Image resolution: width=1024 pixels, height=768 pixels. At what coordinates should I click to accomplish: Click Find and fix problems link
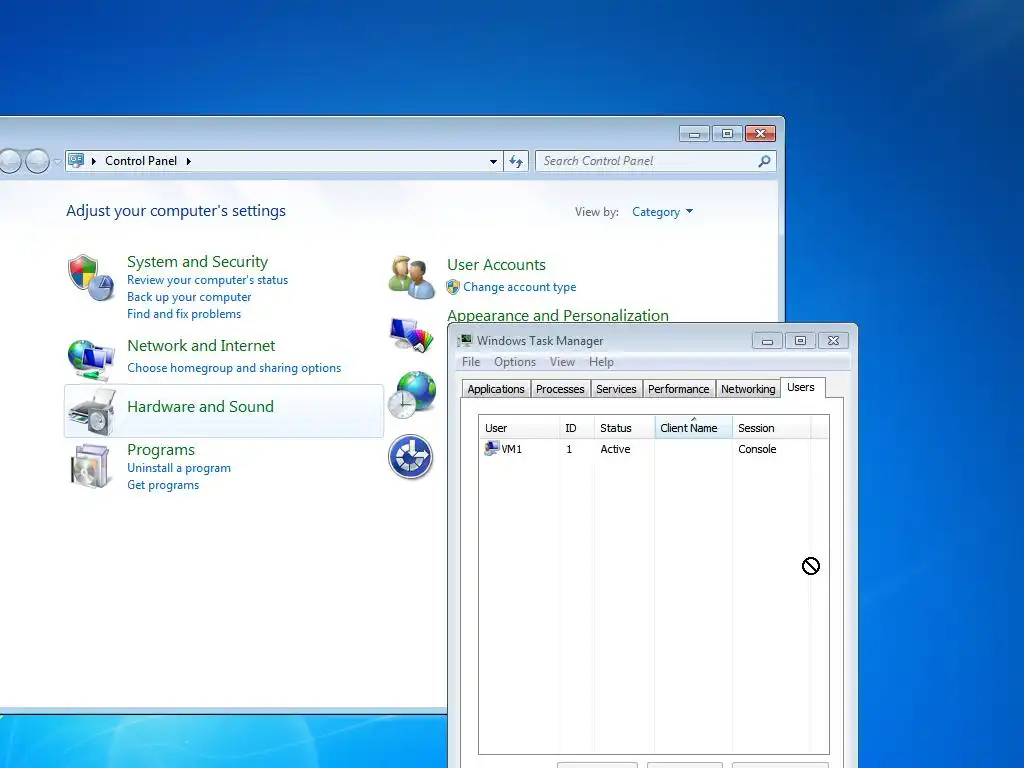coord(184,313)
